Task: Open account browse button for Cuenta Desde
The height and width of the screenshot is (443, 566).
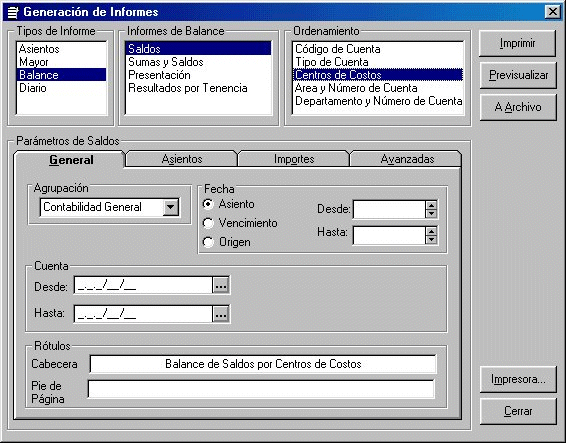Action: click(x=221, y=286)
